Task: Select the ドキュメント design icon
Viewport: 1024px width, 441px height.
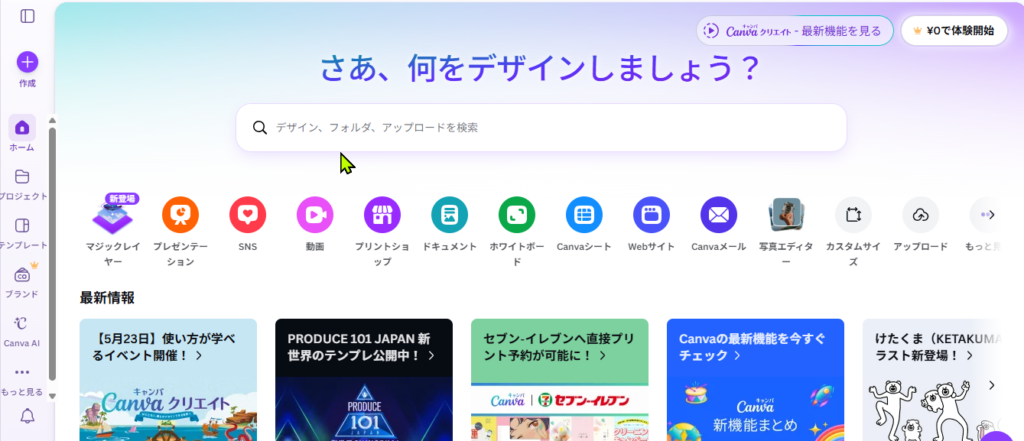Action: (449, 215)
